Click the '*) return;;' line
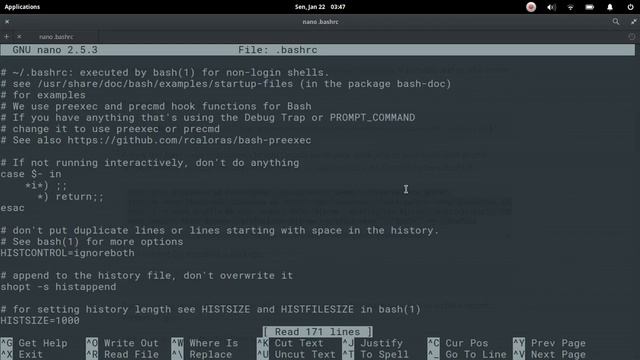 pos(71,197)
